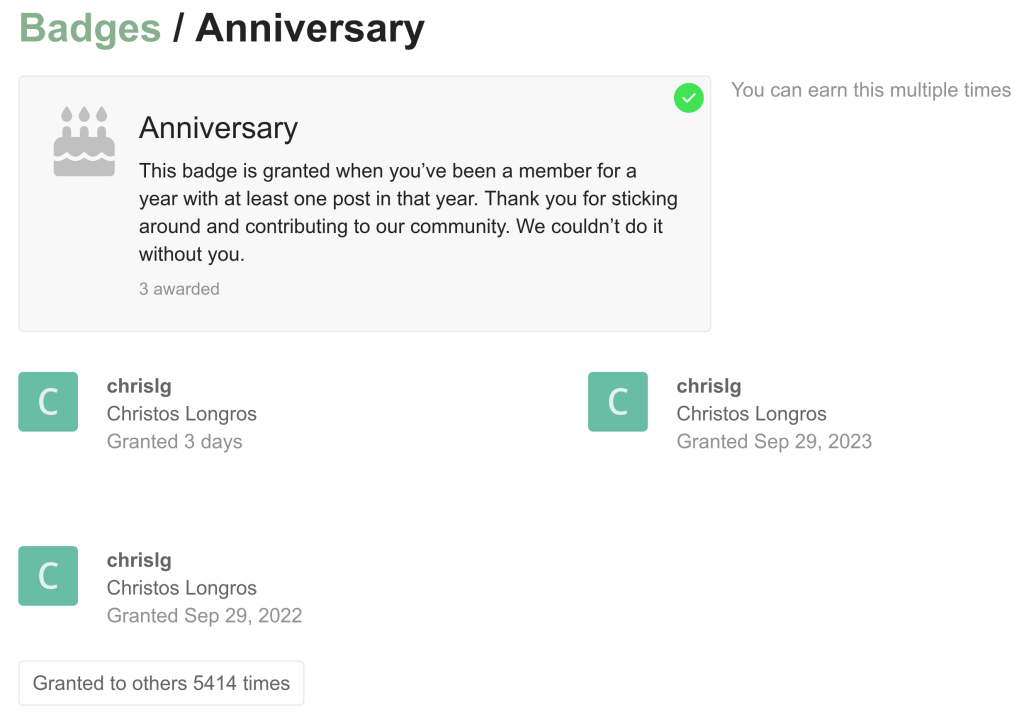Click chrislg username granted 3 days ago
1024x714 pixels.
tap(139, 386)
